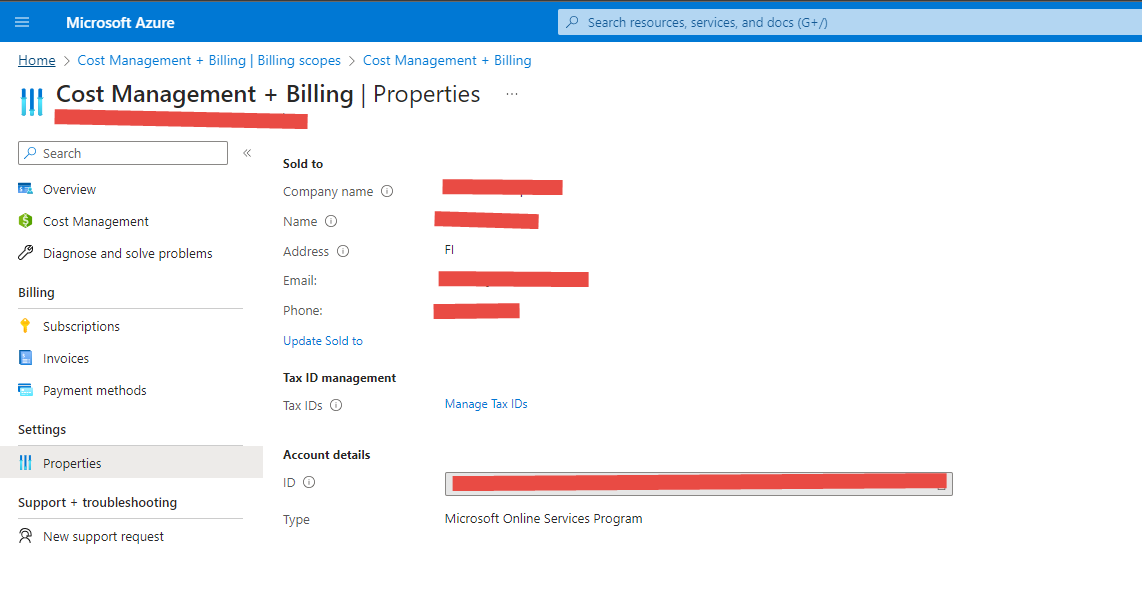Show info tooltip for account ID
The width and height of the screenshot is (1142, 592).
click(309, 482)
